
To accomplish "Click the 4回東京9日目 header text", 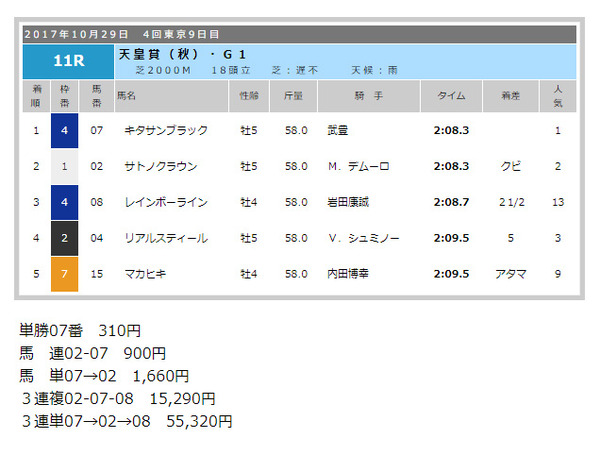I will click(181, 34).
